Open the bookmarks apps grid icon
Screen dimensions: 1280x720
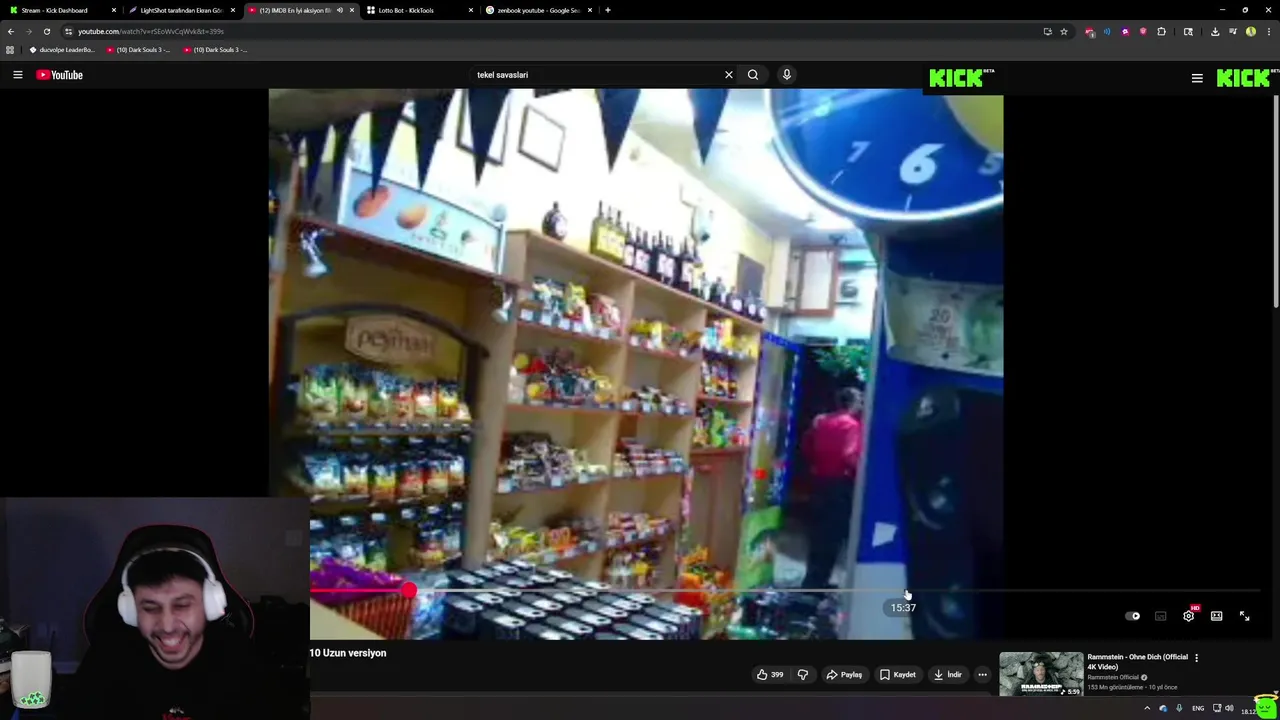[10, 50]
